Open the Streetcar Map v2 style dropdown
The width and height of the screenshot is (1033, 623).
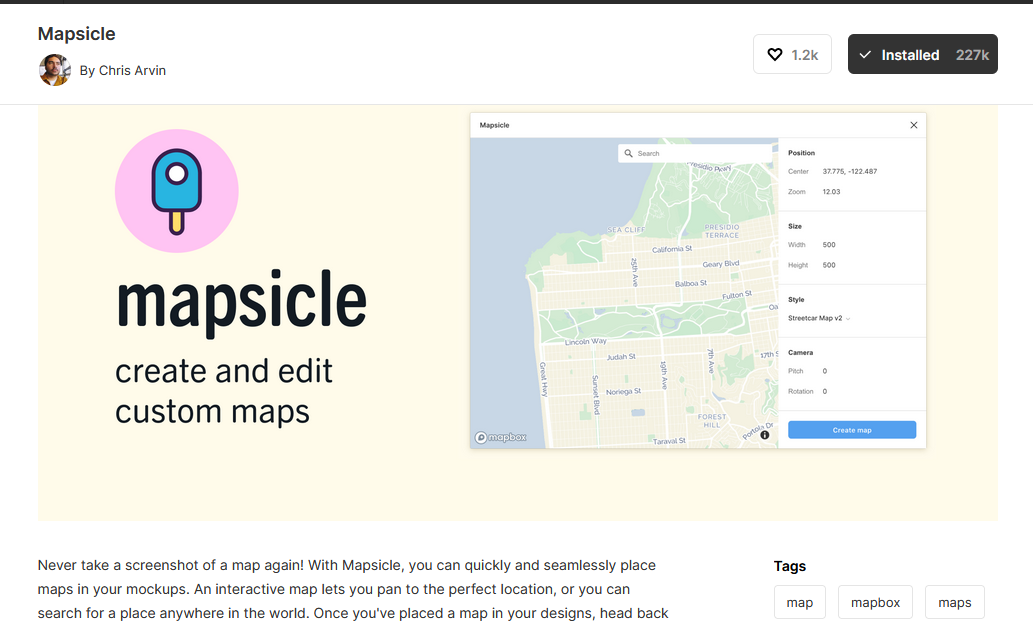tap(819, 318)
